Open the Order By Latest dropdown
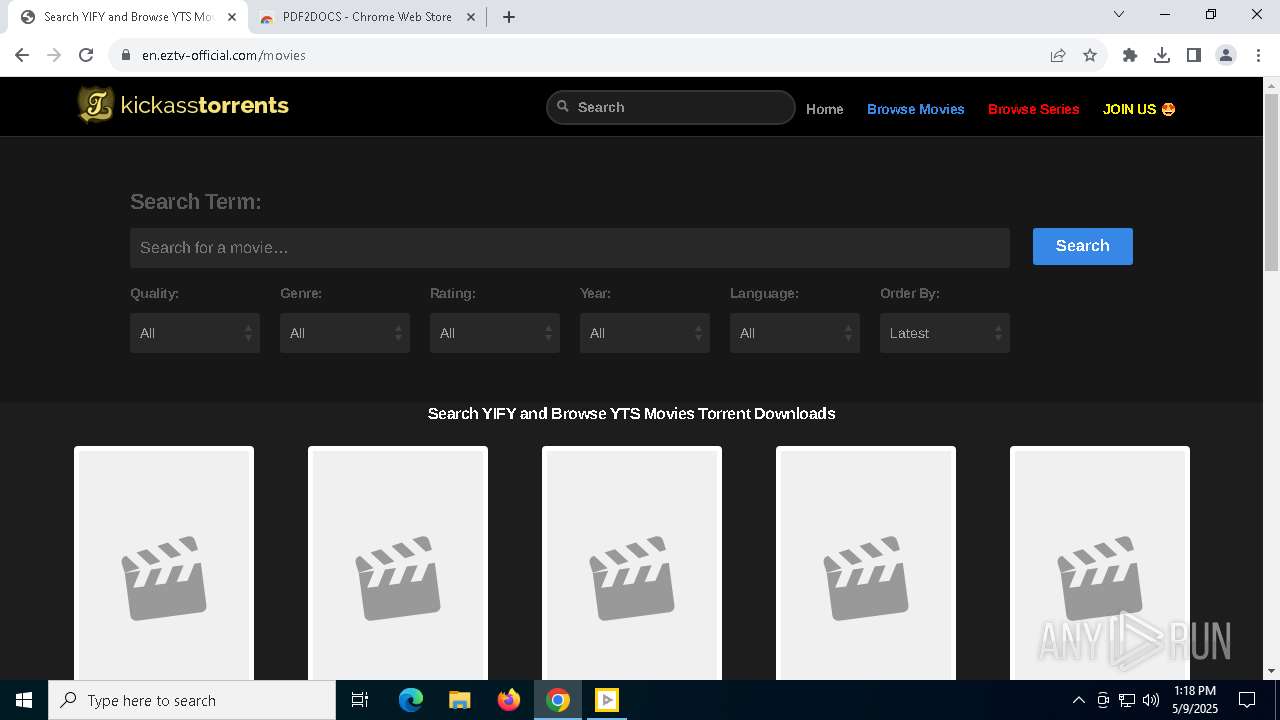The width and height of the screenshot is (1280, 720). 945,333
